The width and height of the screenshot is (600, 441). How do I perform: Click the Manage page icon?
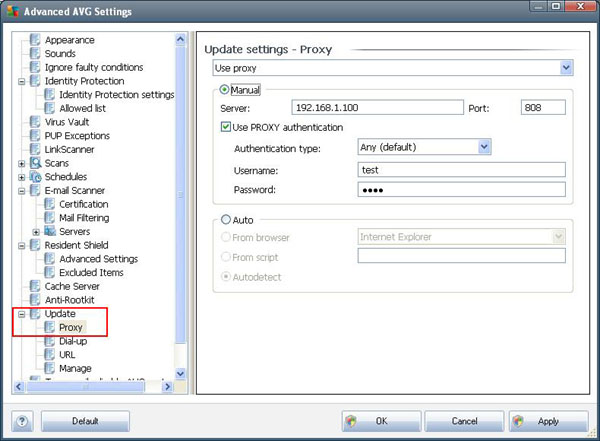coord(49,368)
